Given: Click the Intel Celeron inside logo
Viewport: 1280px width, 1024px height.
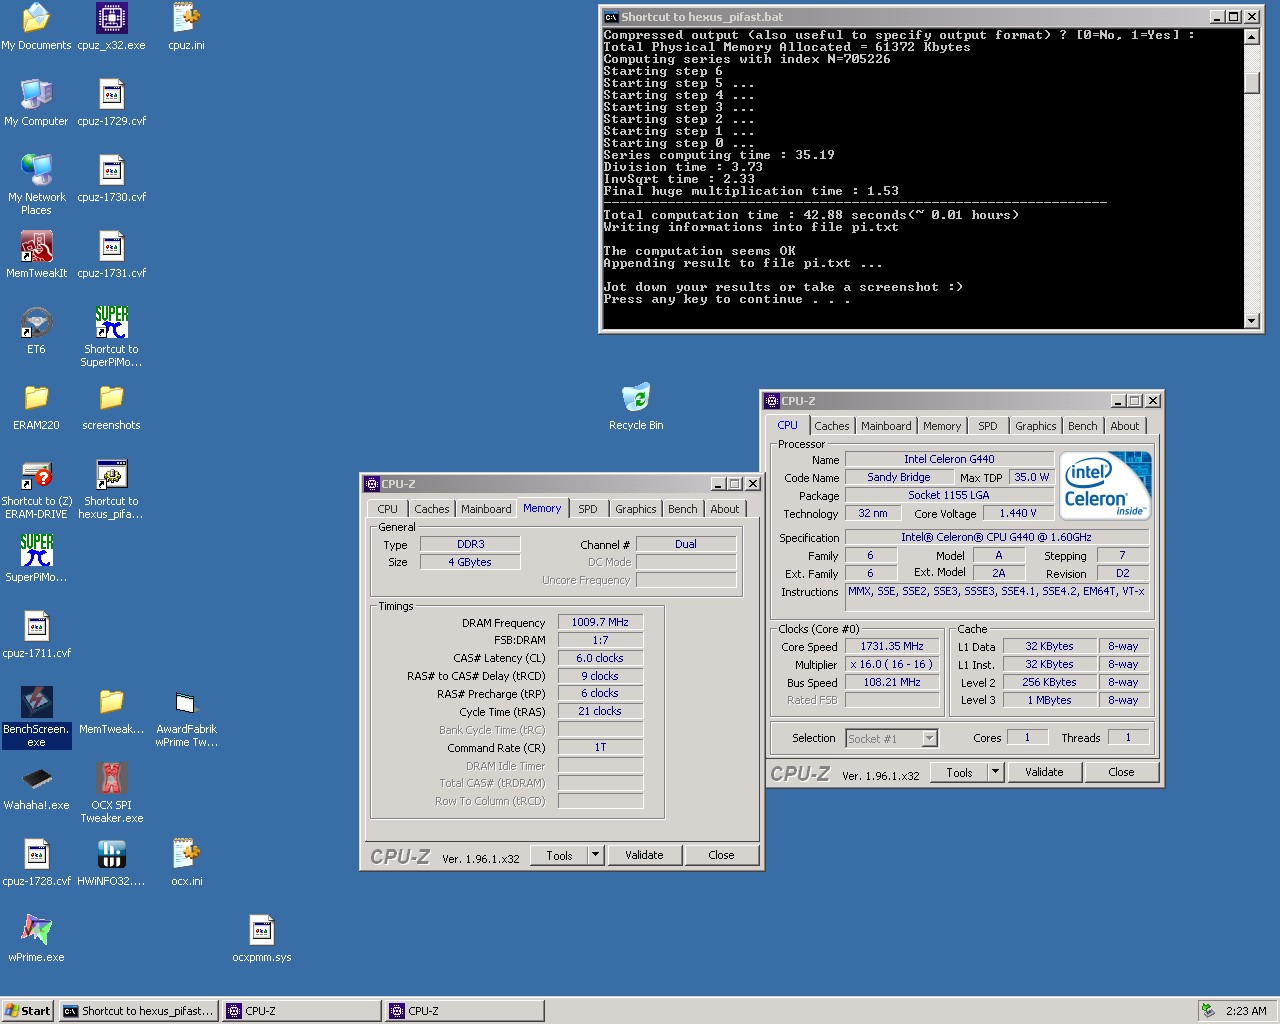Looking at the screenshot, I should tap(1106, 485).
